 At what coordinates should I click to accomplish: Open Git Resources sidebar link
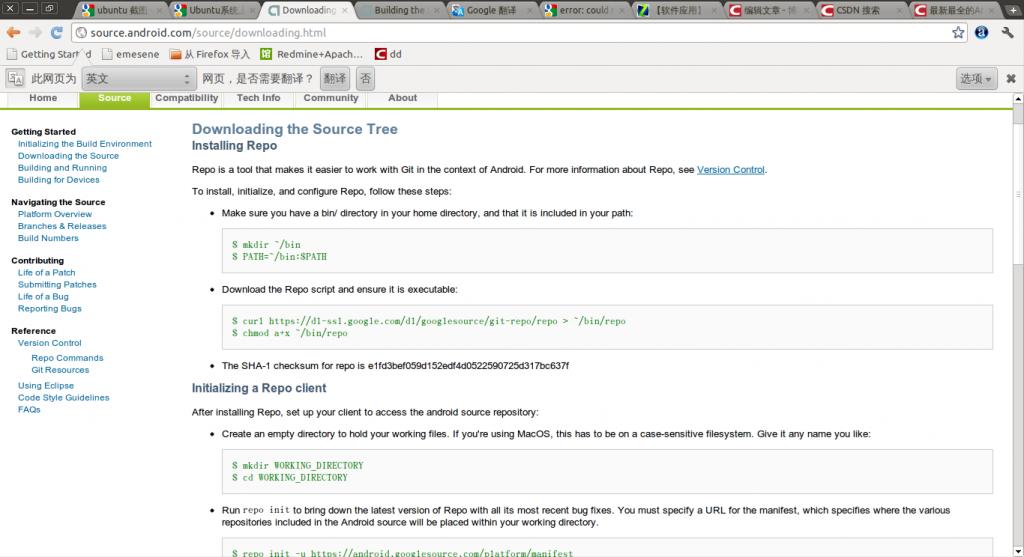60,370
